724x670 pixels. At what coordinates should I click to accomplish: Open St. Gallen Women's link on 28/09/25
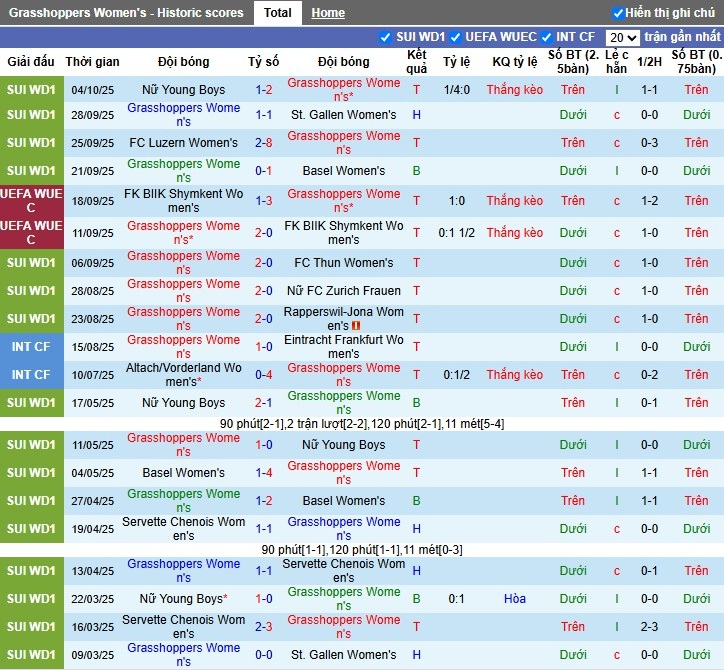(343, 115)
